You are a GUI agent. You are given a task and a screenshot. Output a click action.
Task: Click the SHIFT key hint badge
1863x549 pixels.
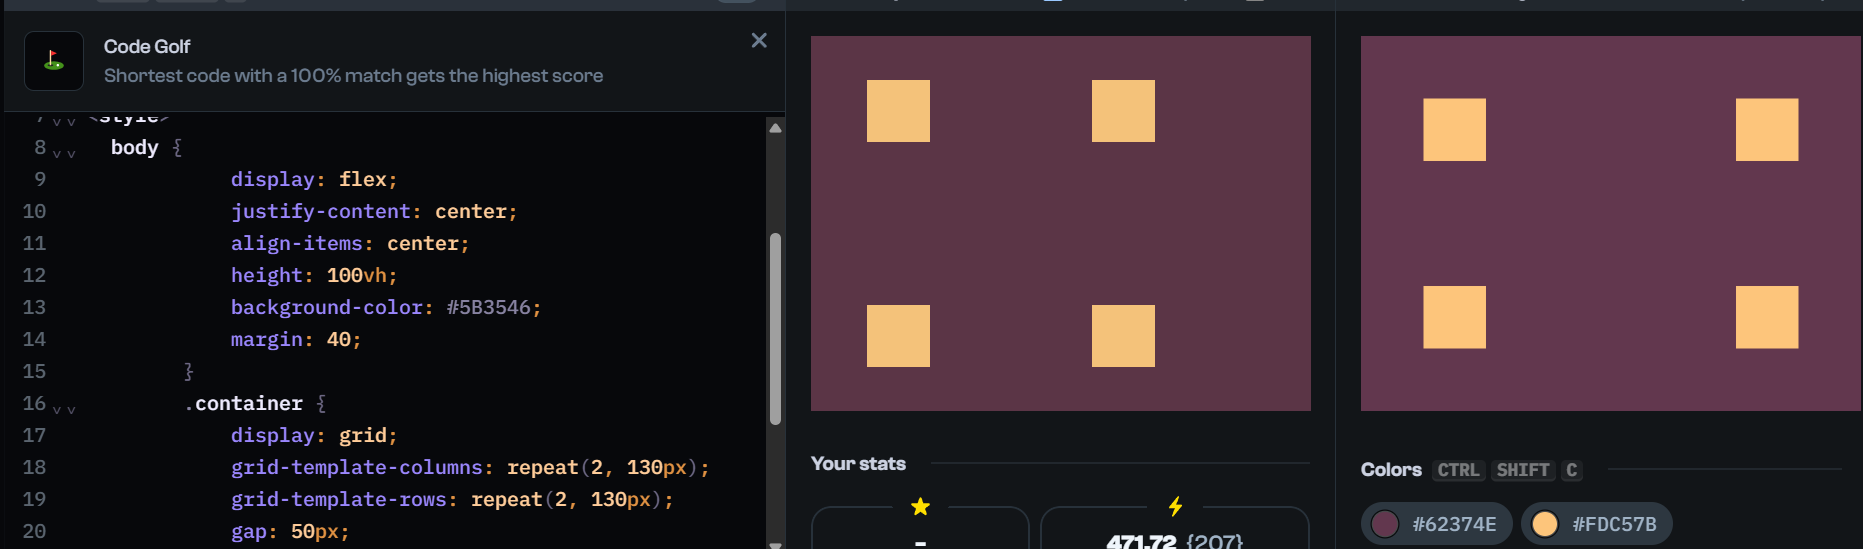coord(1522,470)
